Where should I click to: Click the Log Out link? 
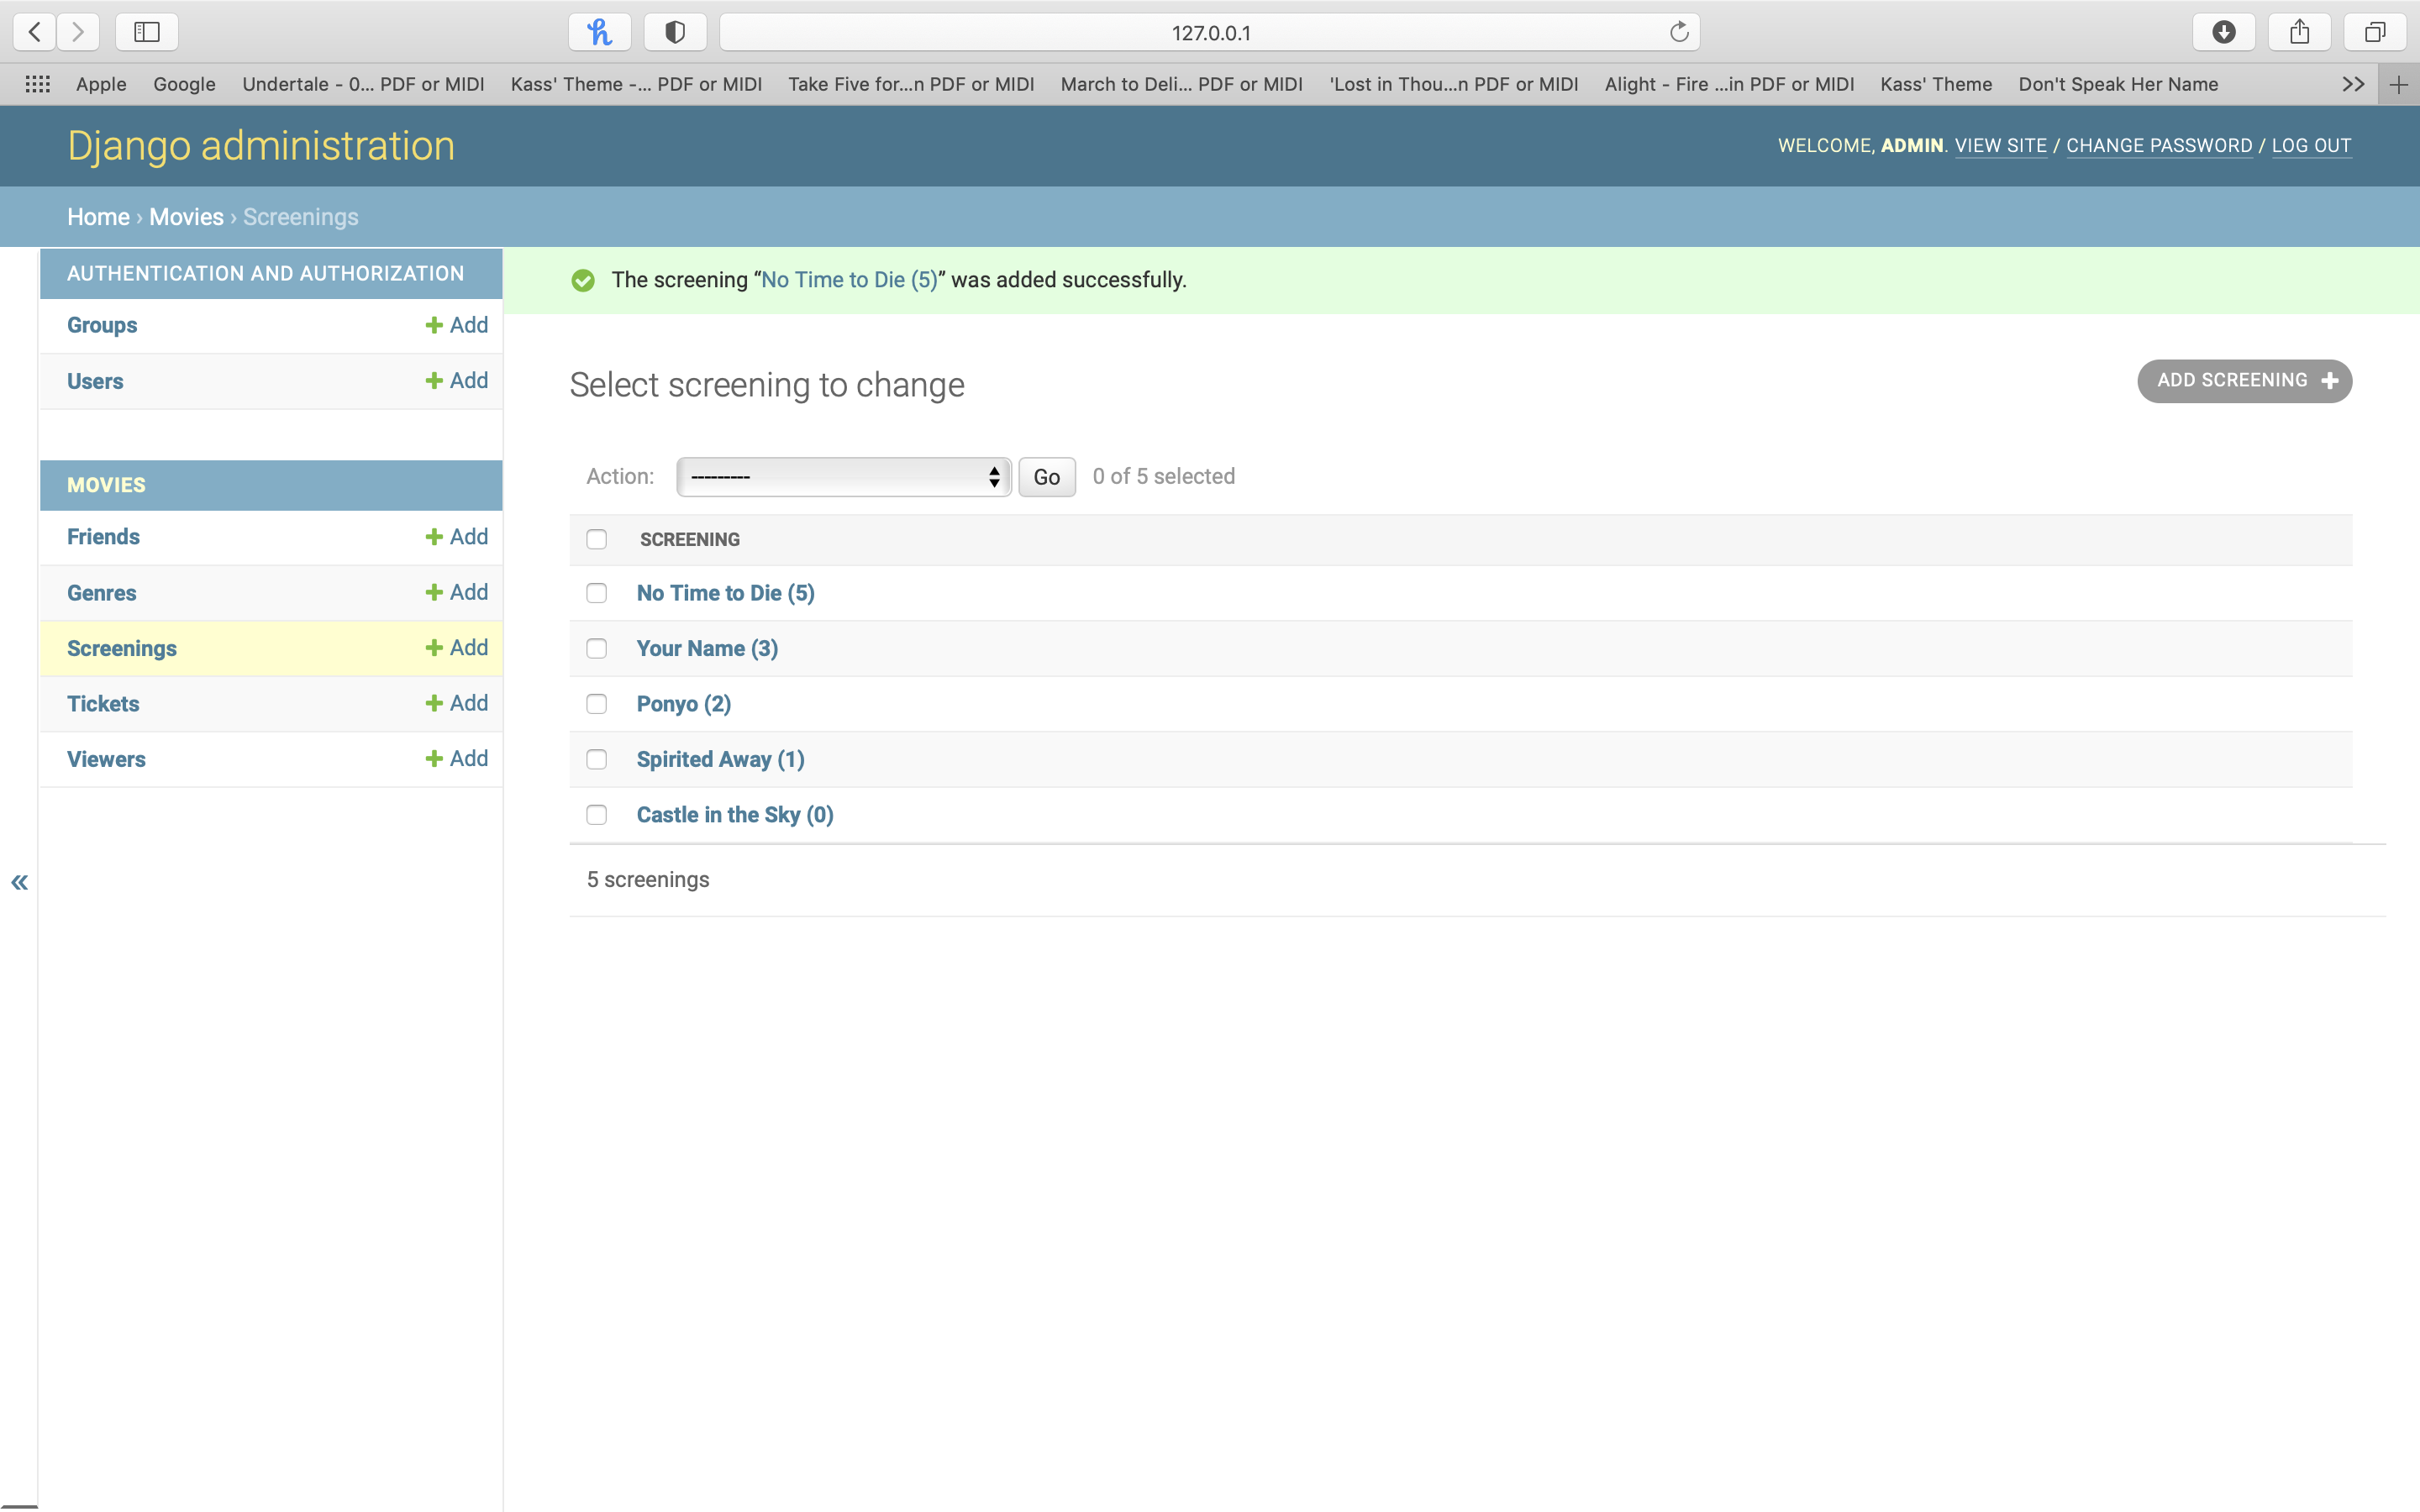click(x=2310, y=146)
